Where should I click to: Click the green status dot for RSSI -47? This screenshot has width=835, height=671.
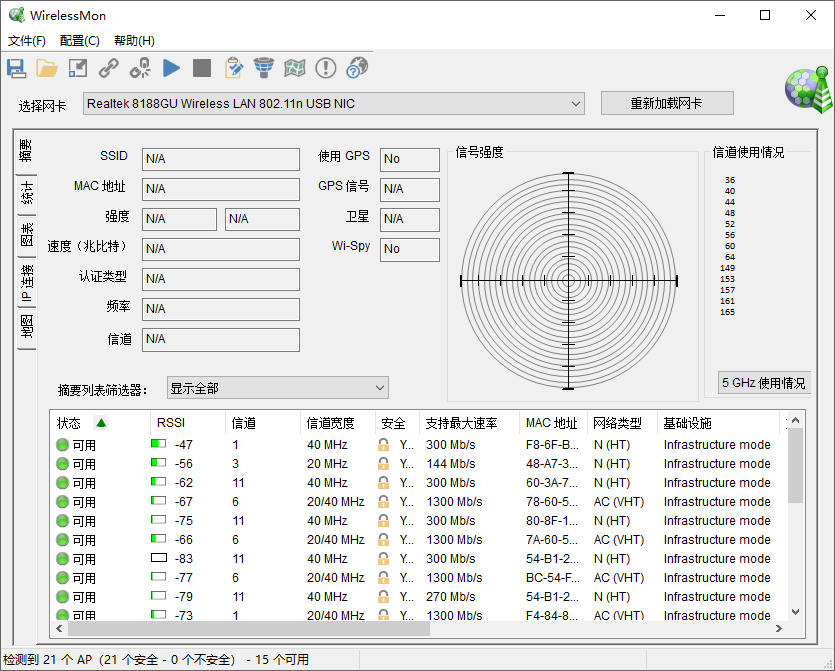(x=62, y=444)
